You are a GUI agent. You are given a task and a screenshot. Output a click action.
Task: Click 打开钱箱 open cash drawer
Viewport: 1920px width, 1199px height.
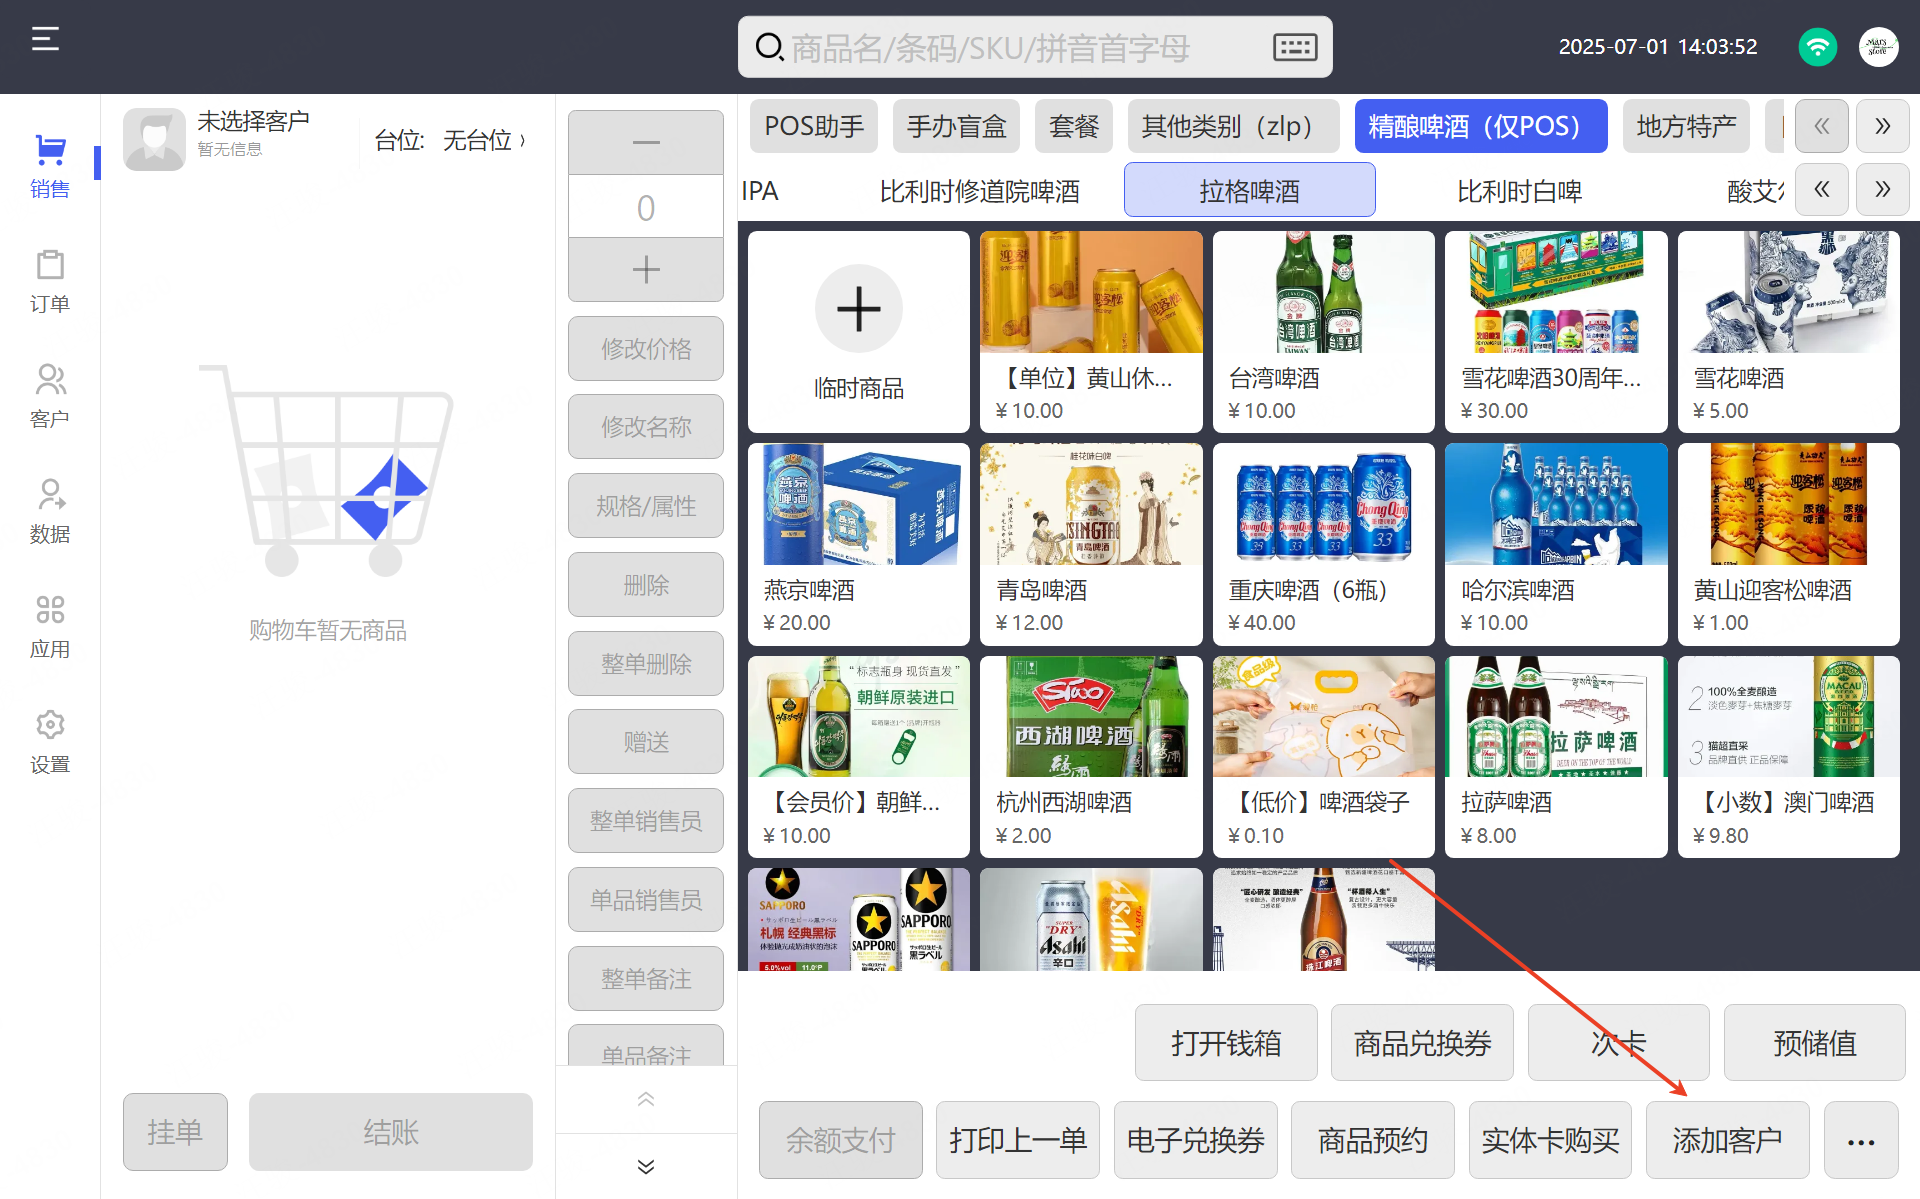(x=1226, y=1043)
